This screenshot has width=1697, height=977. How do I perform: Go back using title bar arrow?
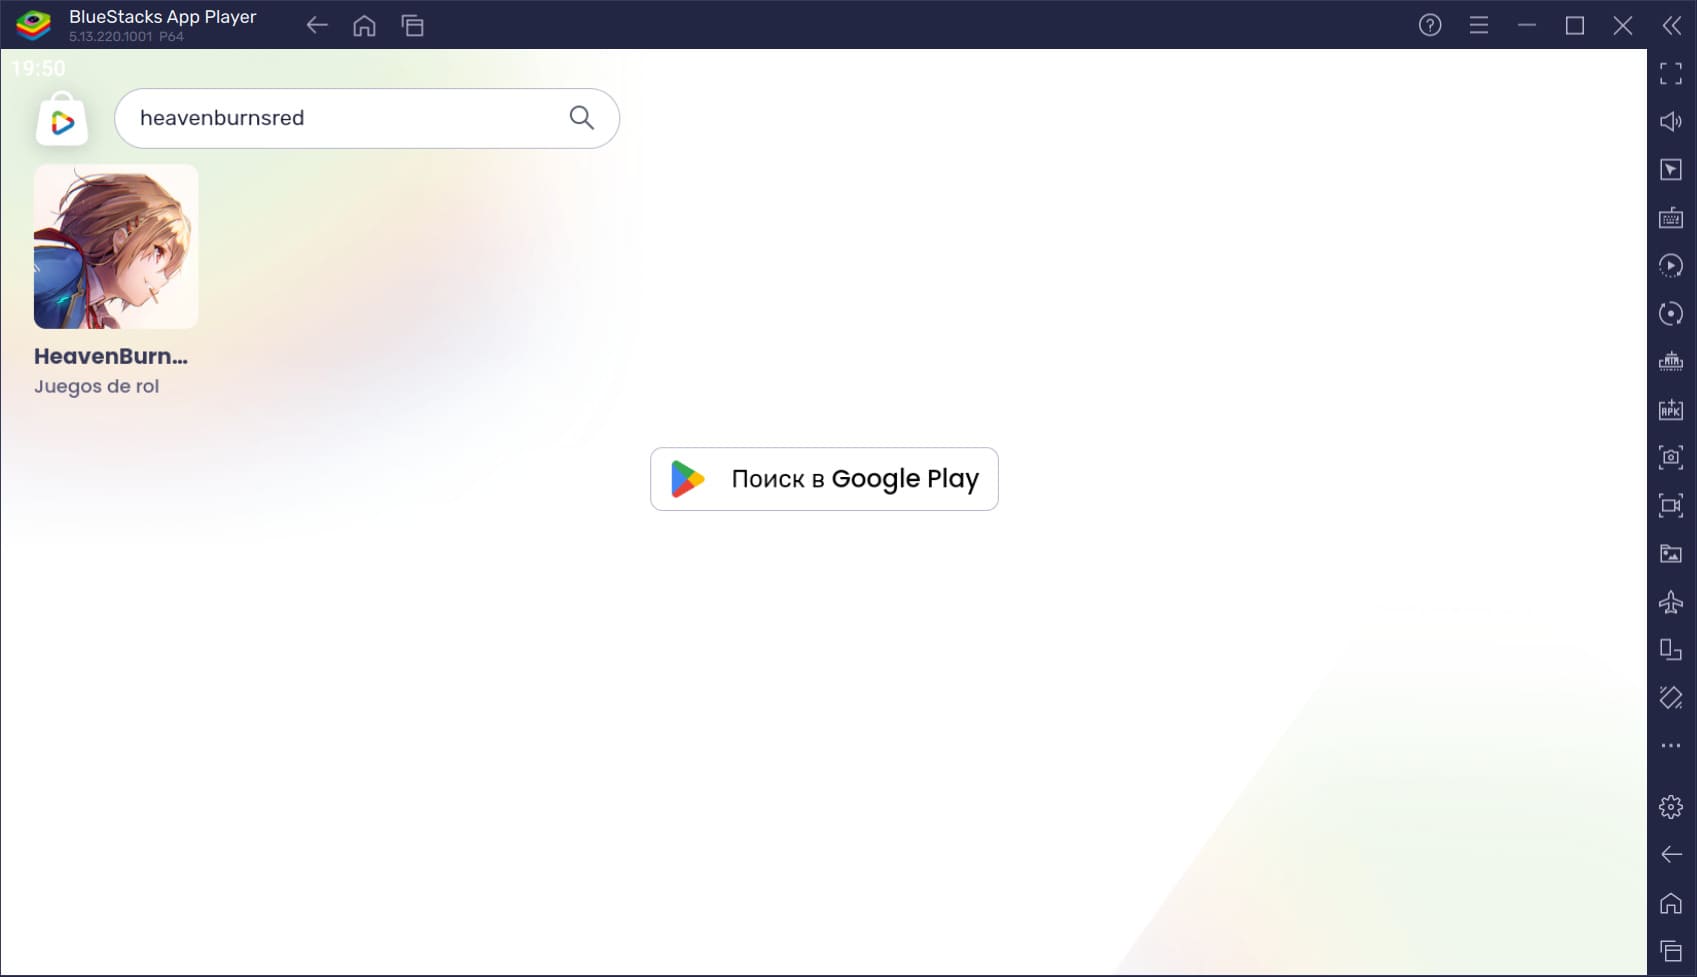(x=317, y=26)
